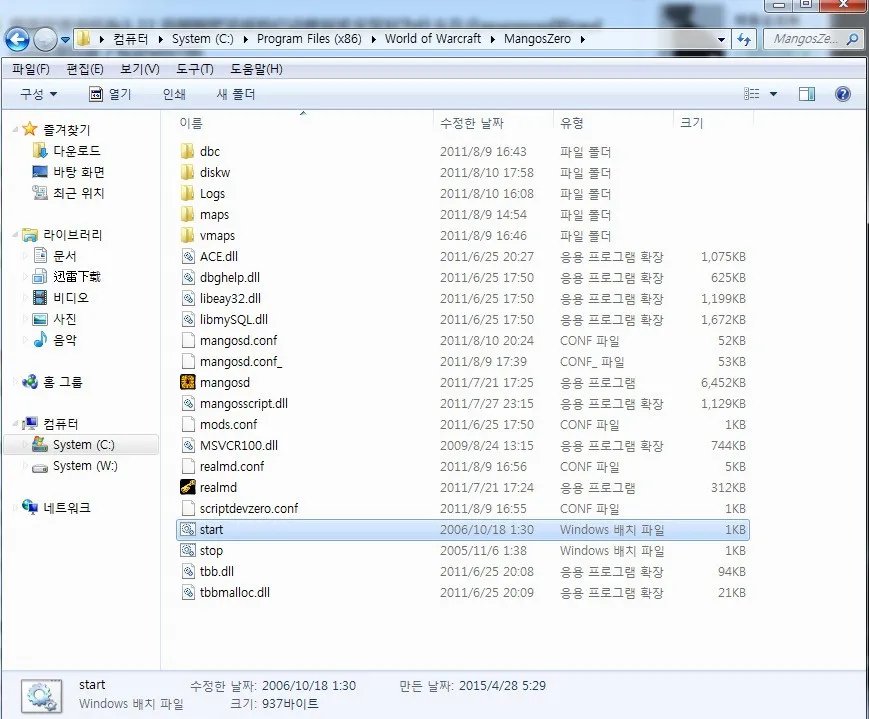Open 바탕 화면 in sidebar
Viewport: 869px width, 719px height.
pyautogui.click(x=79, y=172)
